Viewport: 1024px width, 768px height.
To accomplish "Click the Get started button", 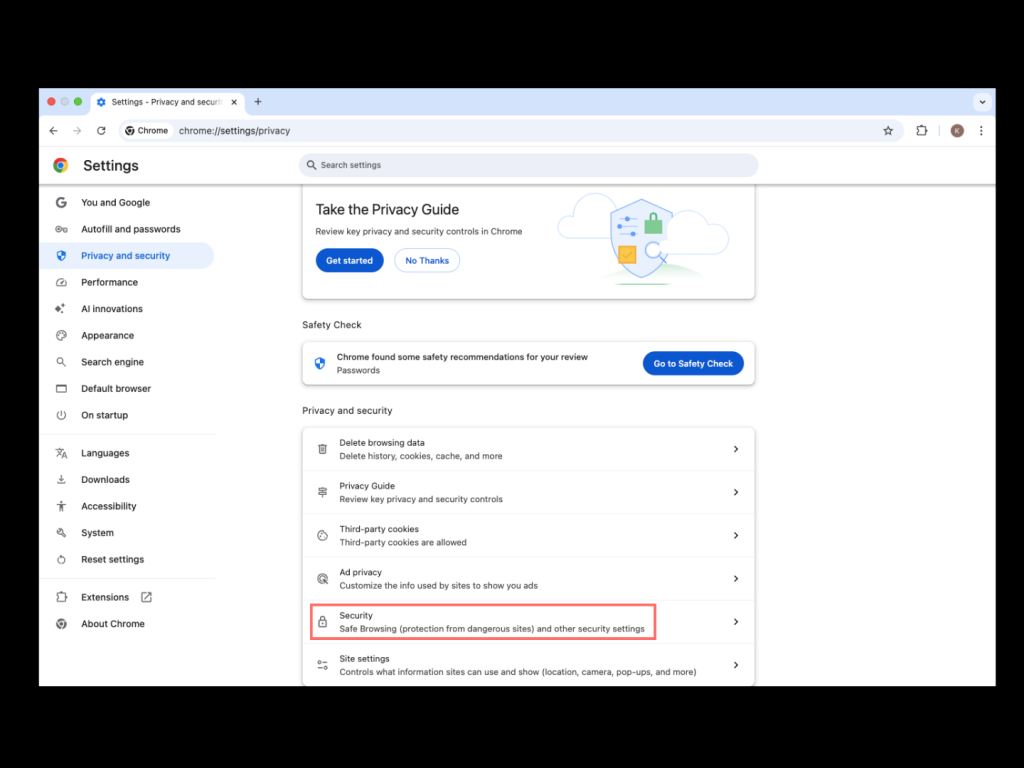I will [349, 261].
